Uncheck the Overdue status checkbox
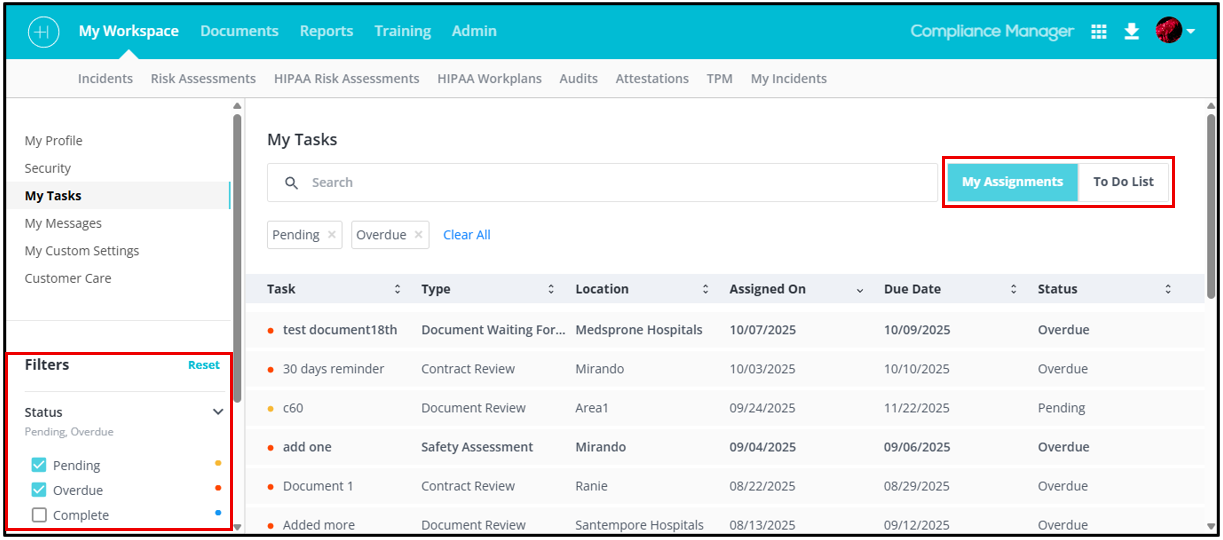The height and width of the screenshot is (540, 1223). [x=39, y=490]
